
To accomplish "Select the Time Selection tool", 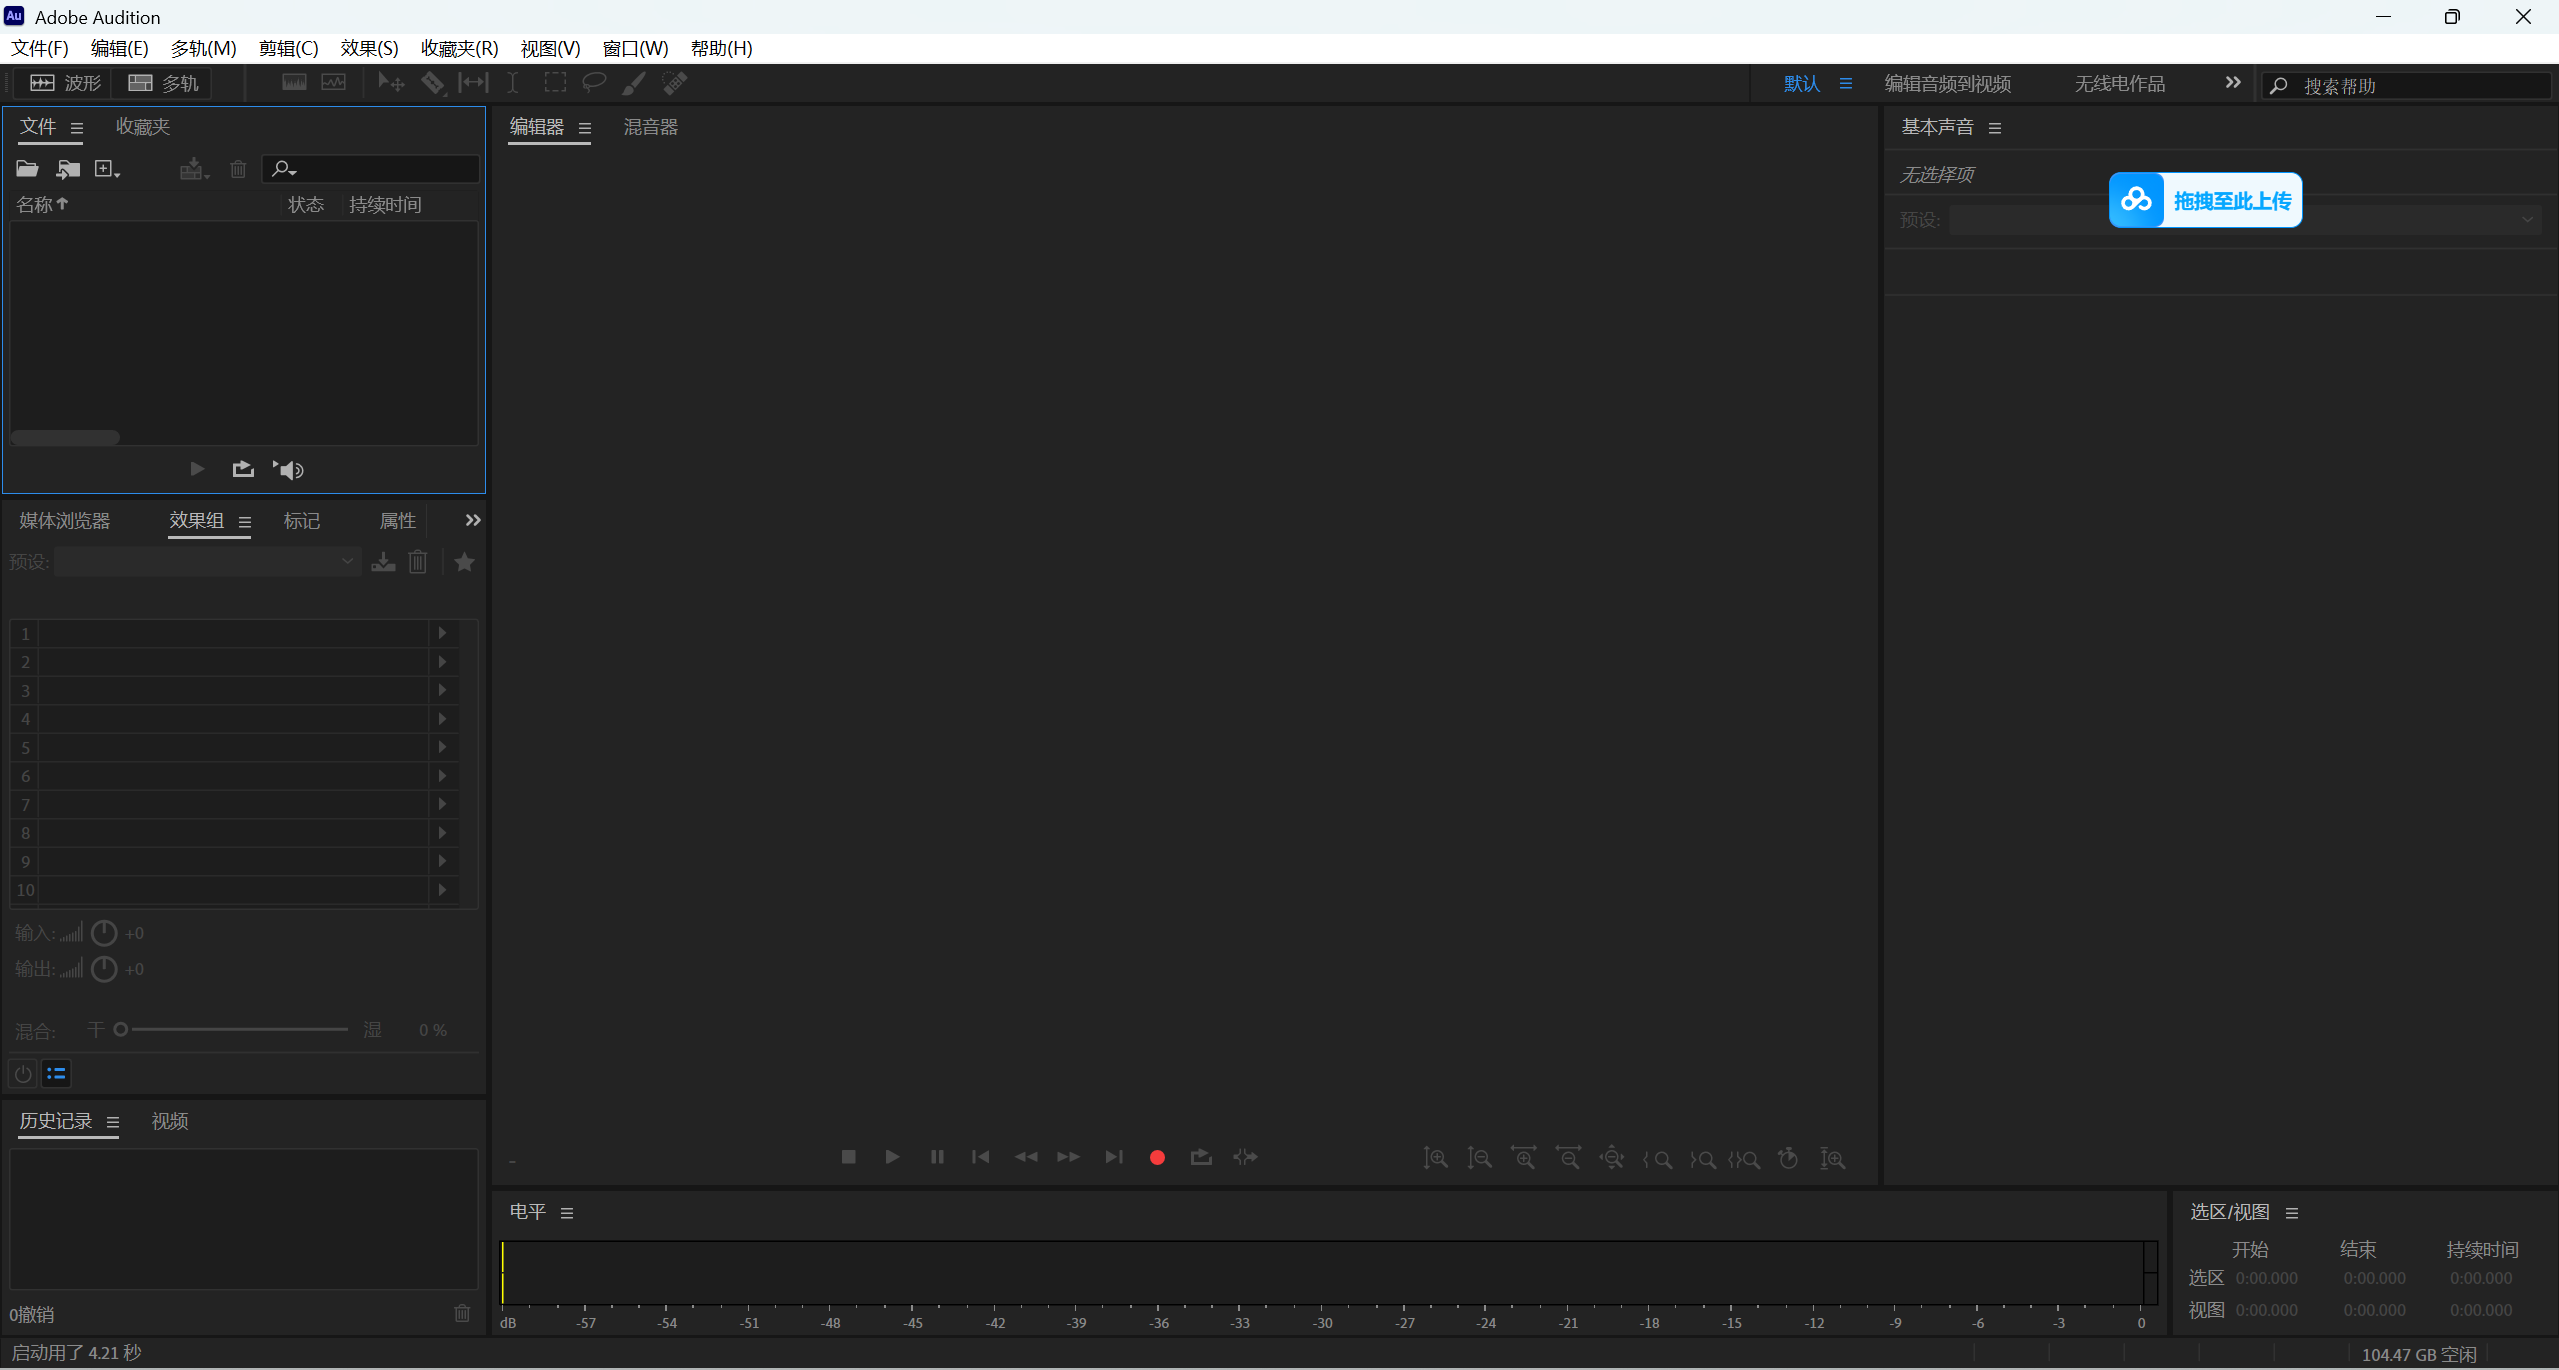I will click(x=513, y=82).
